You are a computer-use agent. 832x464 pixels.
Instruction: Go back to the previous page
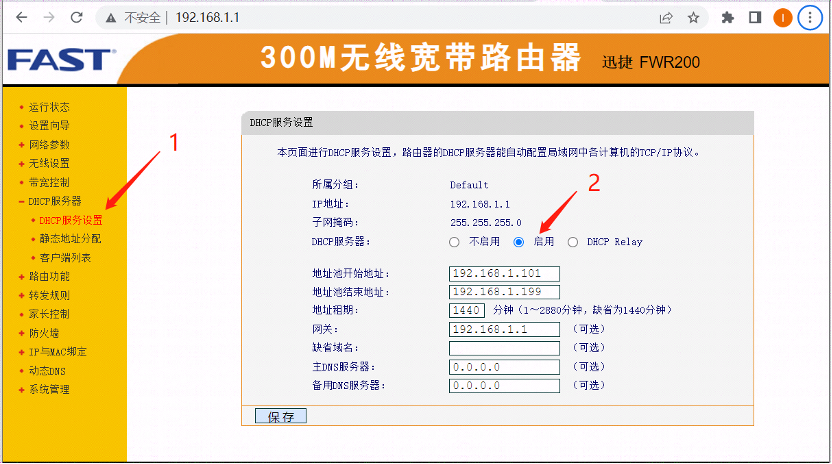click(21, 18)
